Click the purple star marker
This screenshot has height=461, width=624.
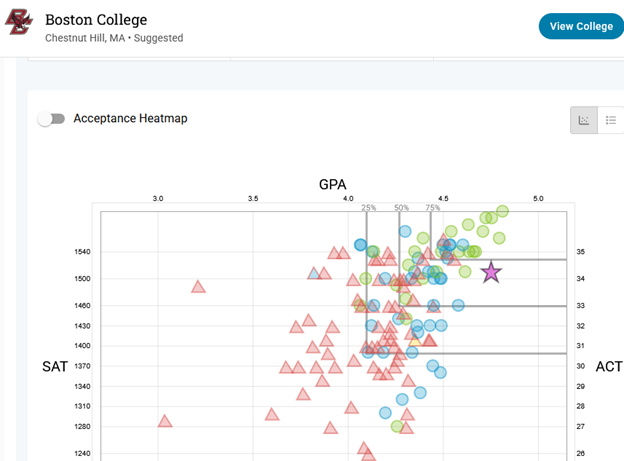491,272
